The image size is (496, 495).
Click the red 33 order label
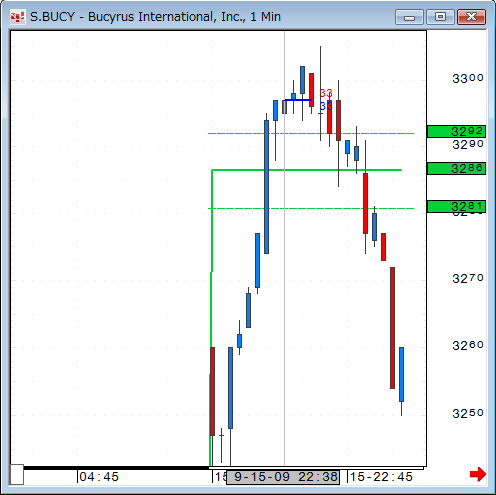coord(326,93)
